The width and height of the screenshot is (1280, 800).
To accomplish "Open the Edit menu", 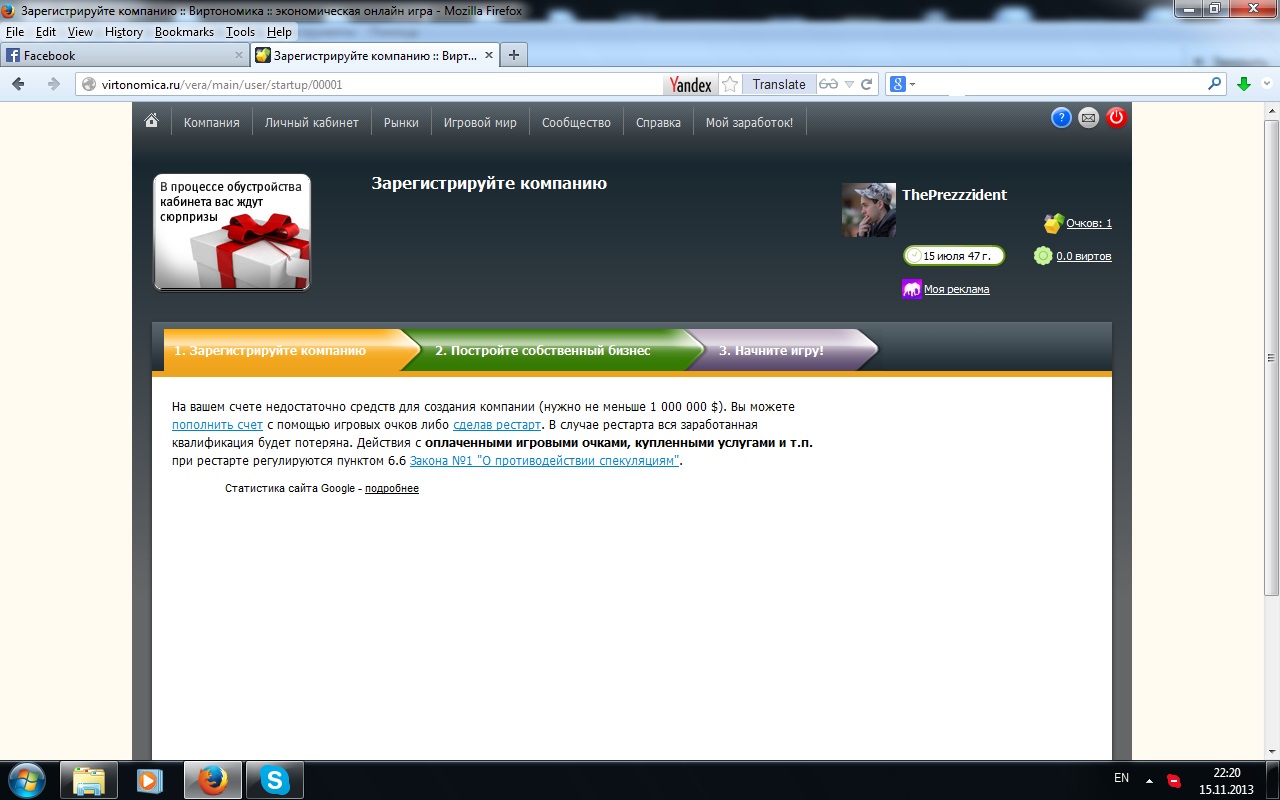I will (45, 32).
